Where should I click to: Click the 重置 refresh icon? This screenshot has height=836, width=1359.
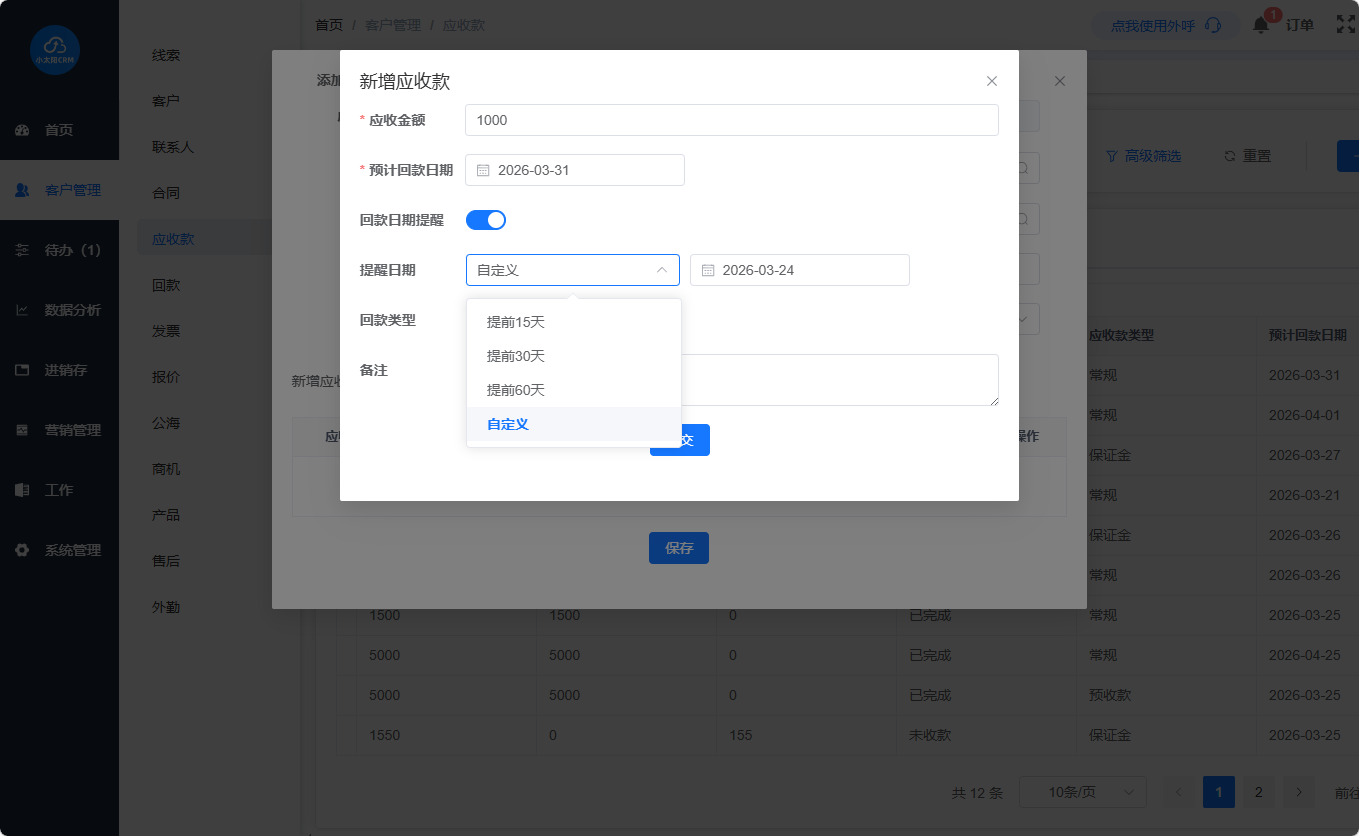coord(1230,156)
